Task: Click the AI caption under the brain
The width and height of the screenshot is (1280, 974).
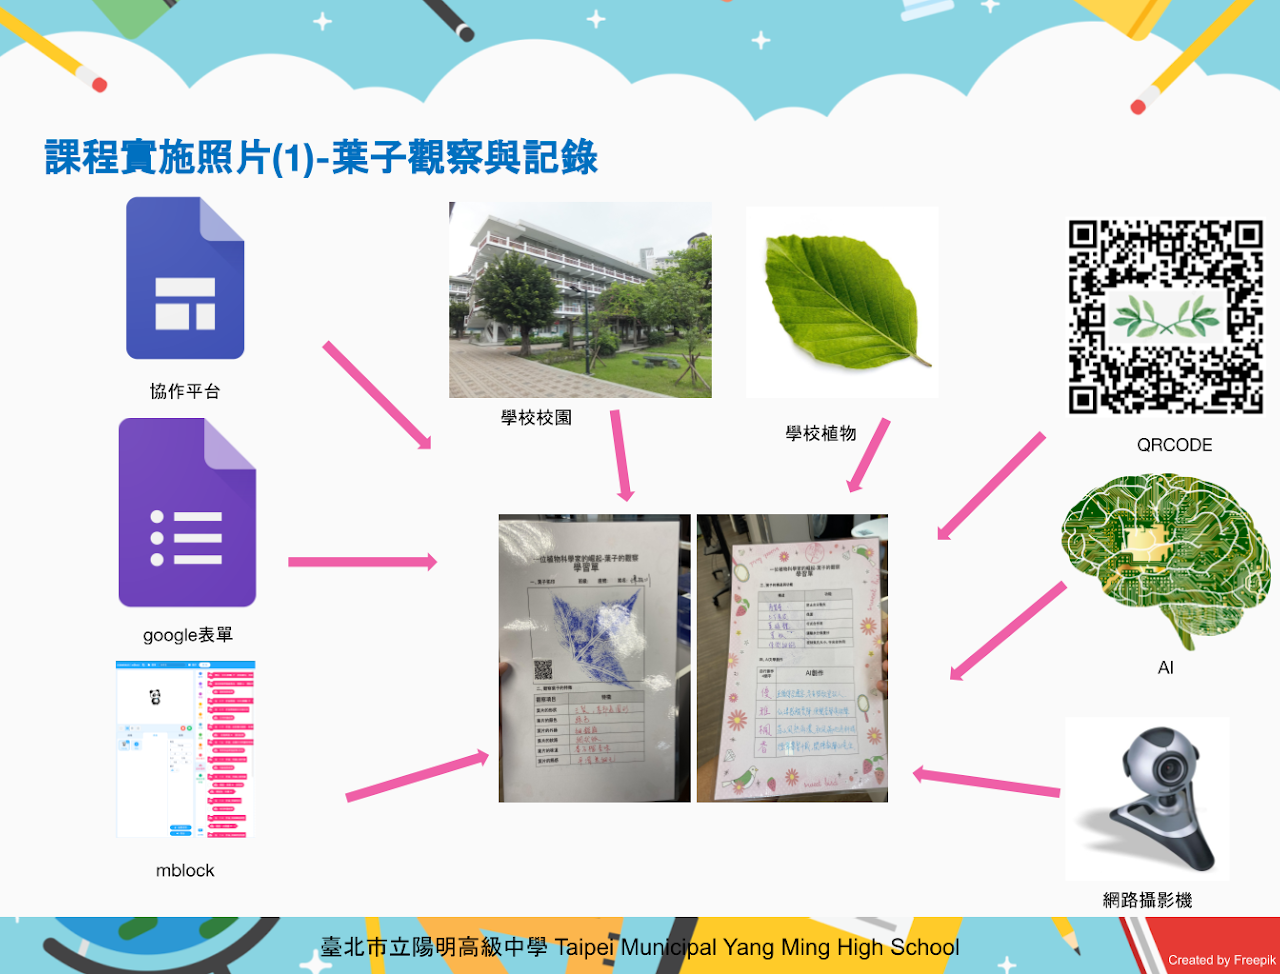Action: 1165,668
